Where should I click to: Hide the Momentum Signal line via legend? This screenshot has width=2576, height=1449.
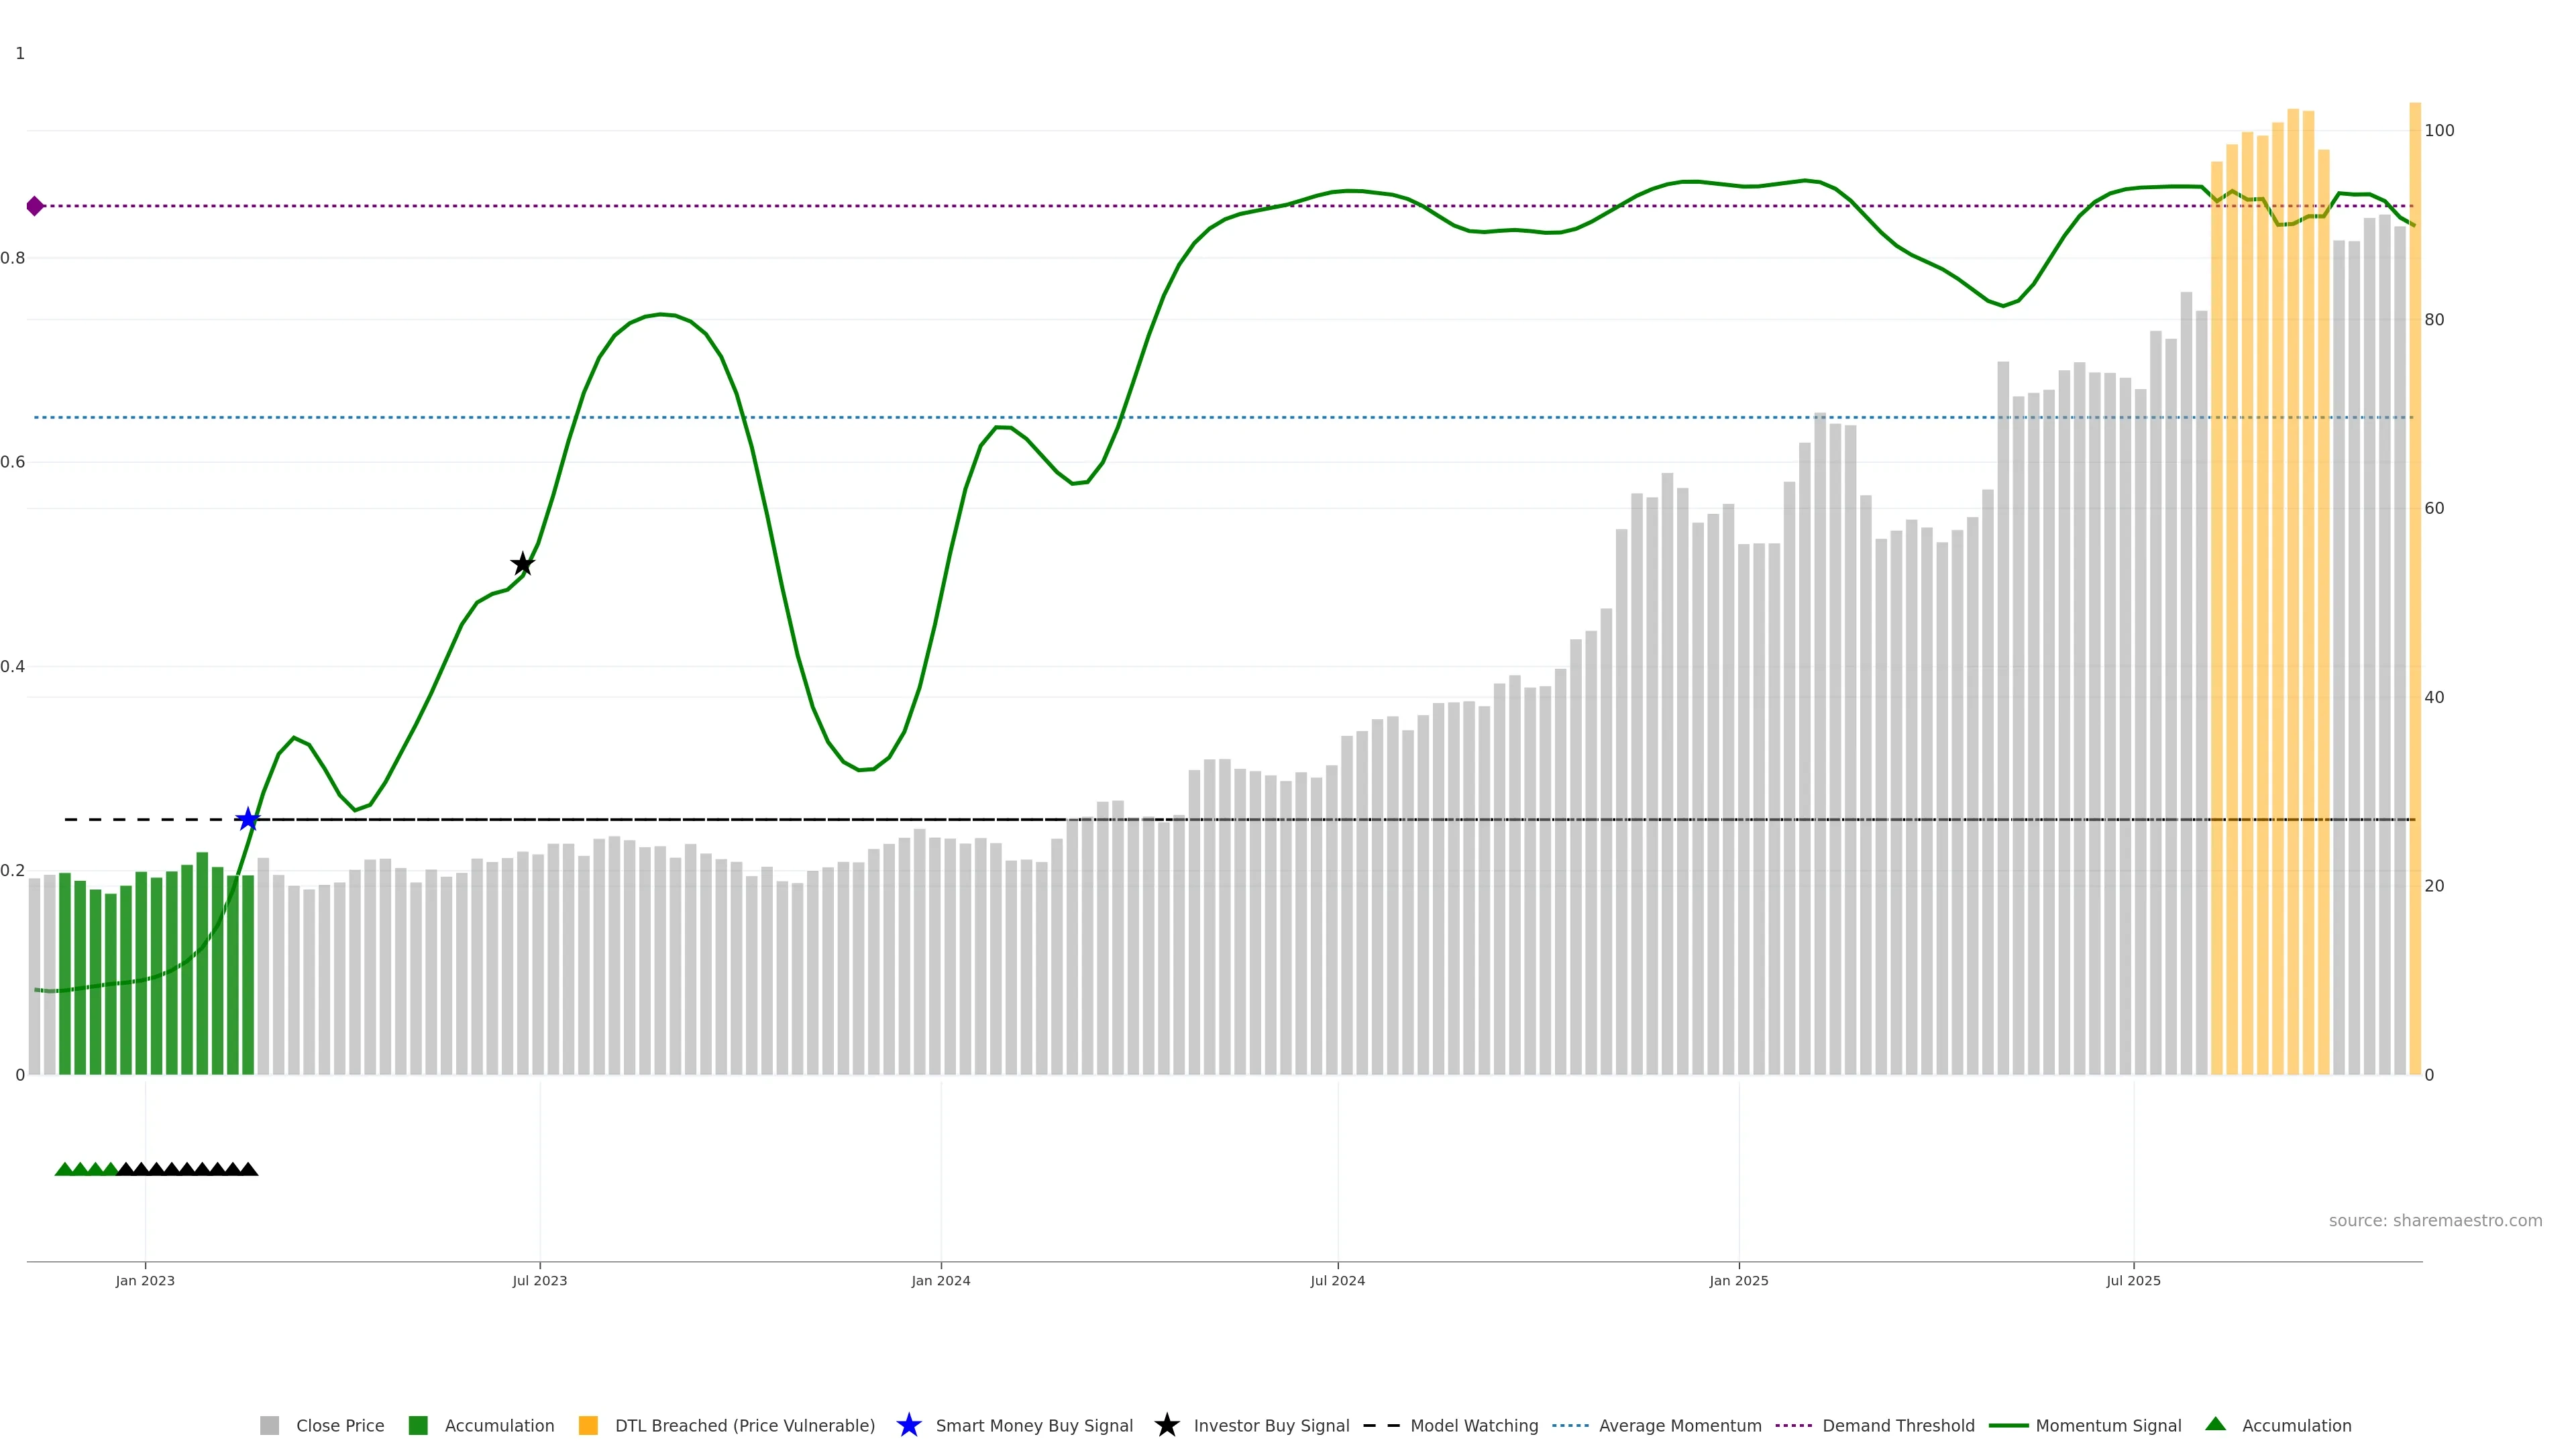(2108, 1426)
